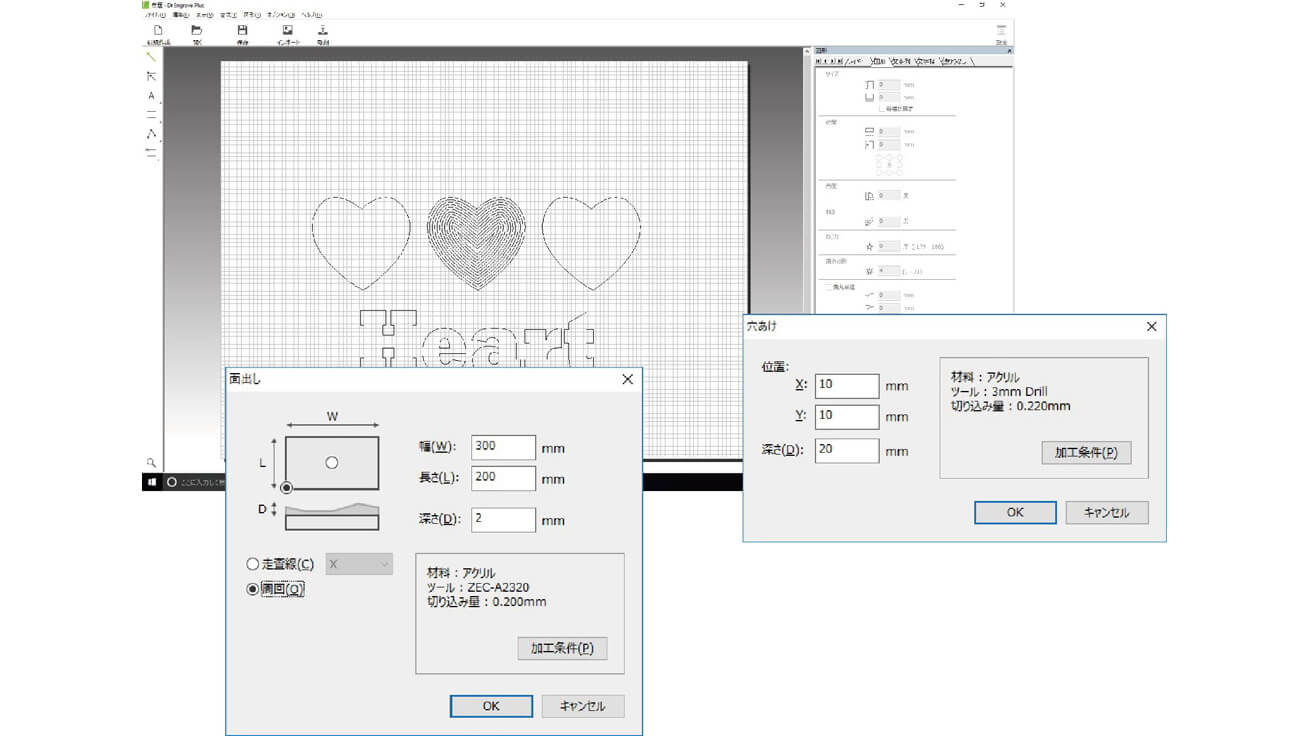
Task: Click キャンセル in the 穴あけ dialog
Action: tap(1107, 513)
